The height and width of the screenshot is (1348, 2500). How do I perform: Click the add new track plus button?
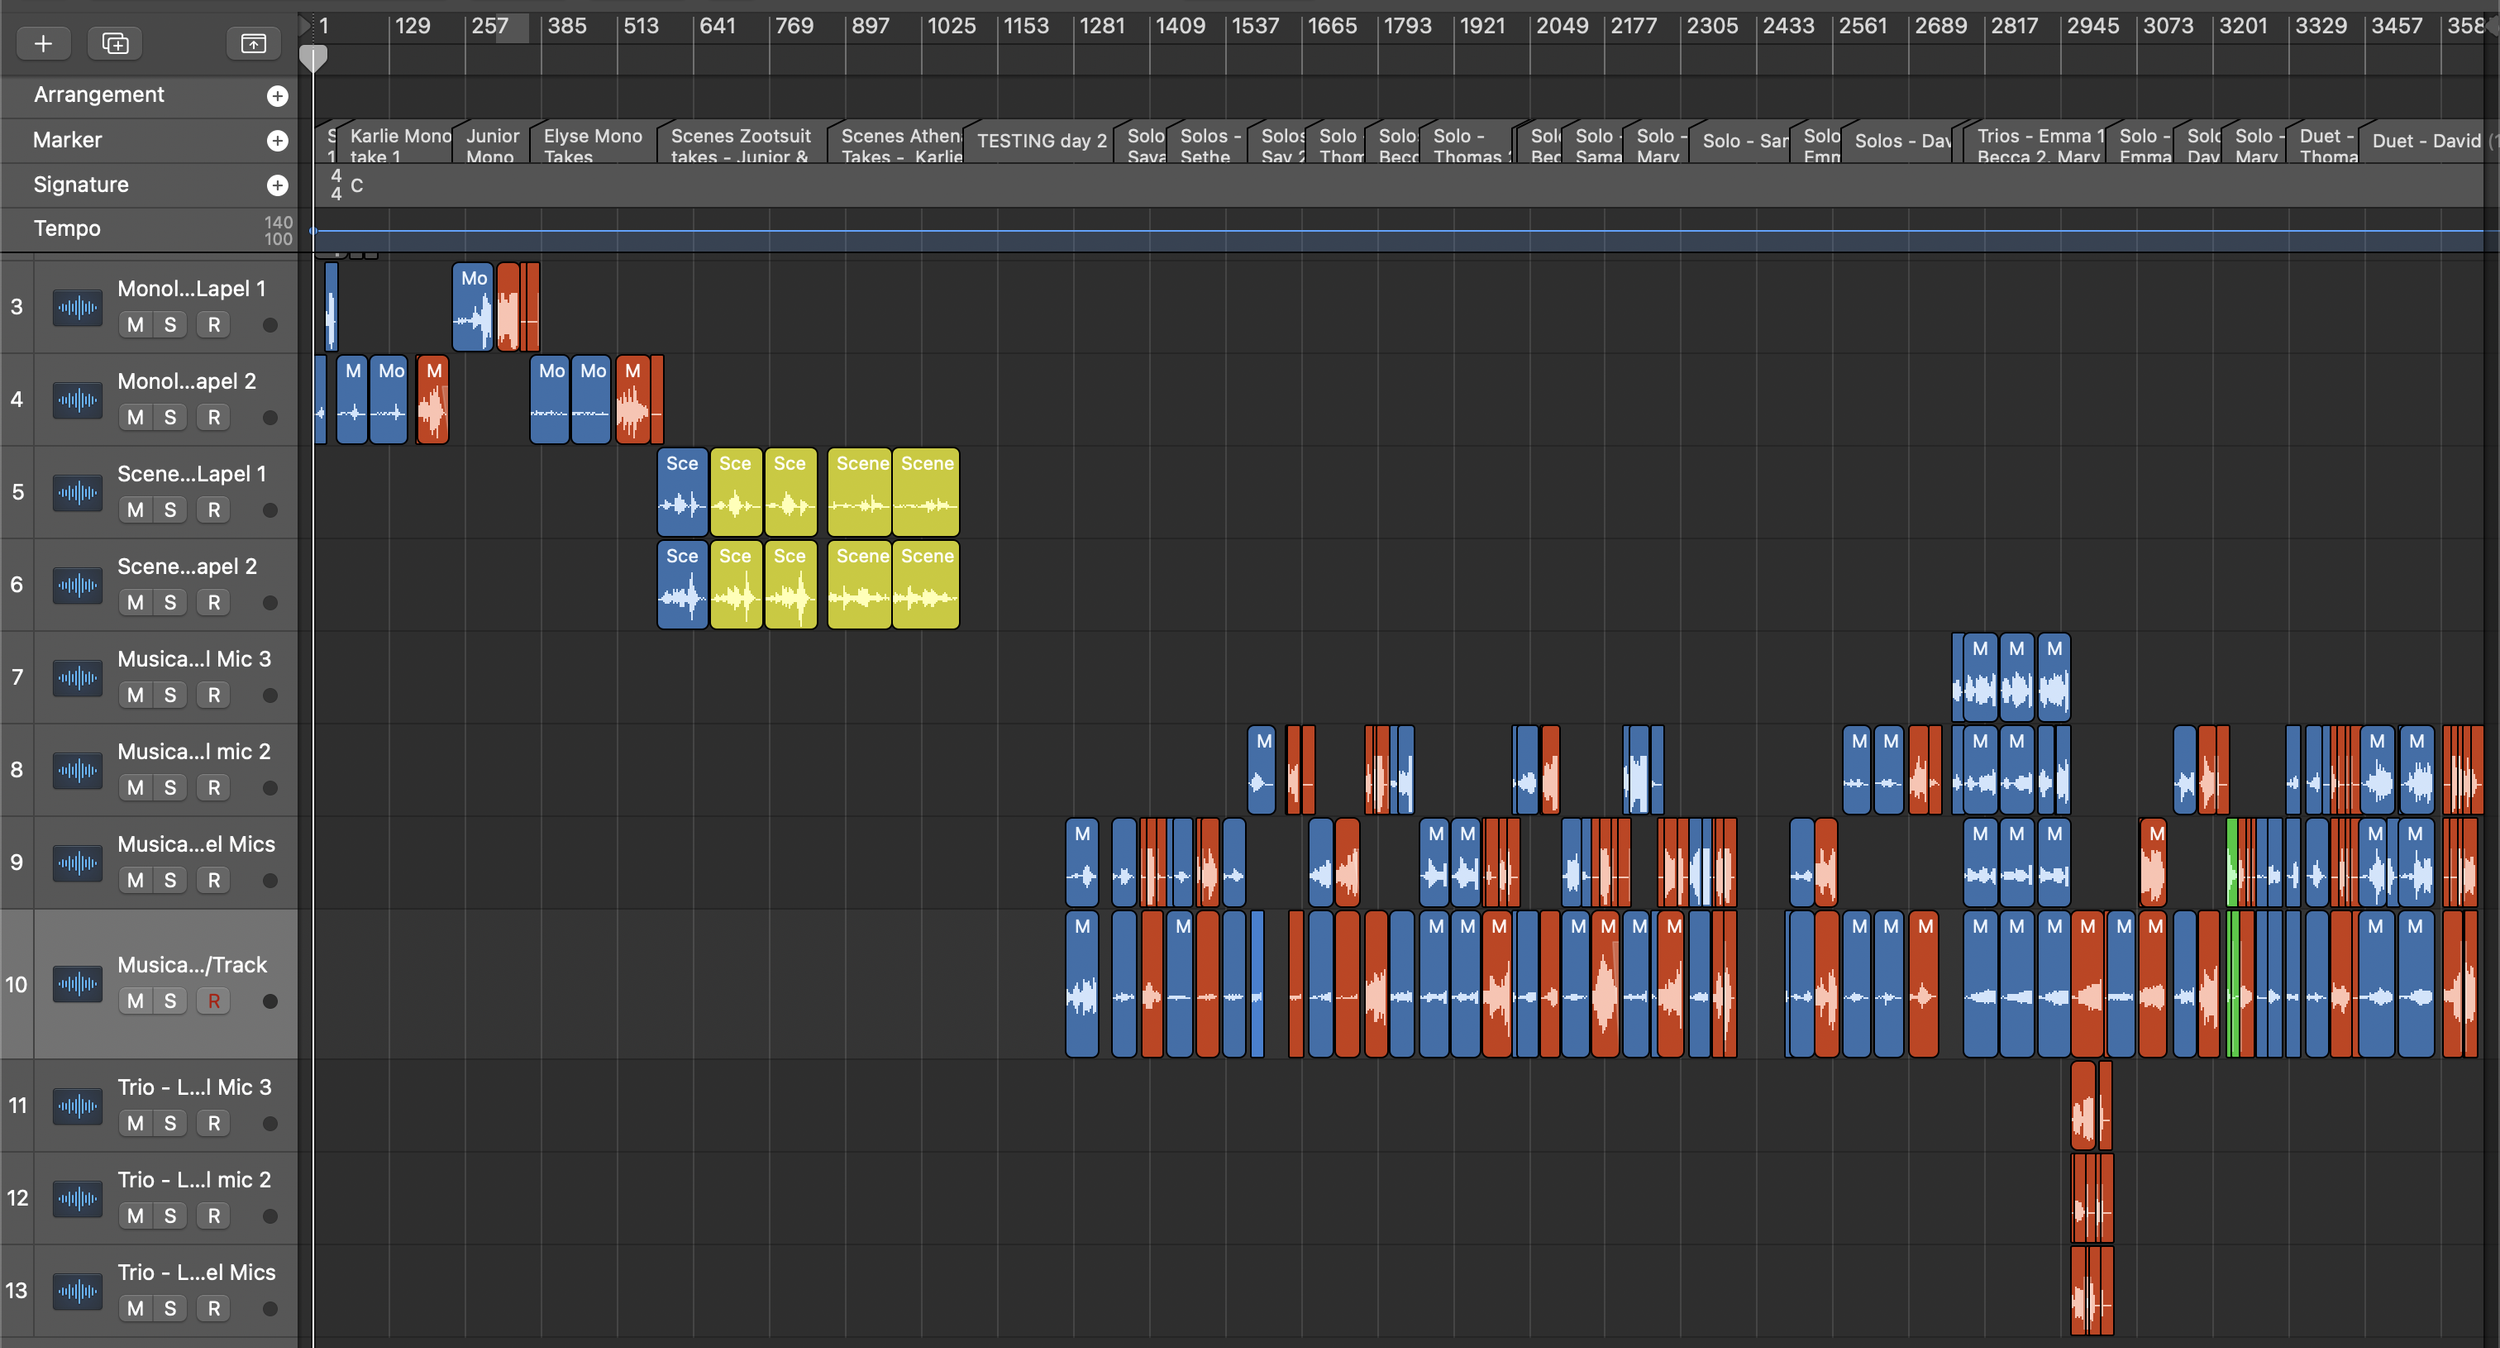pyautogui.click(x=43, y=43)
